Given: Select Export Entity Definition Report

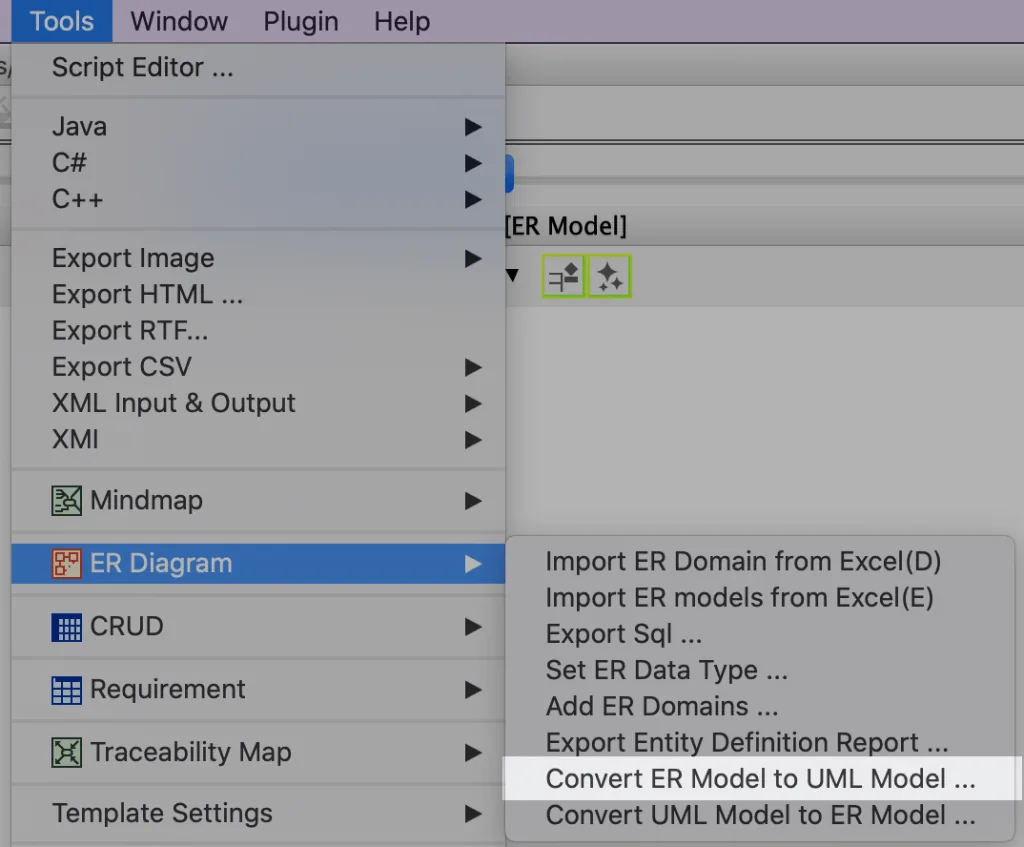Looking at the screenshot, I should [x=760, y=743].
